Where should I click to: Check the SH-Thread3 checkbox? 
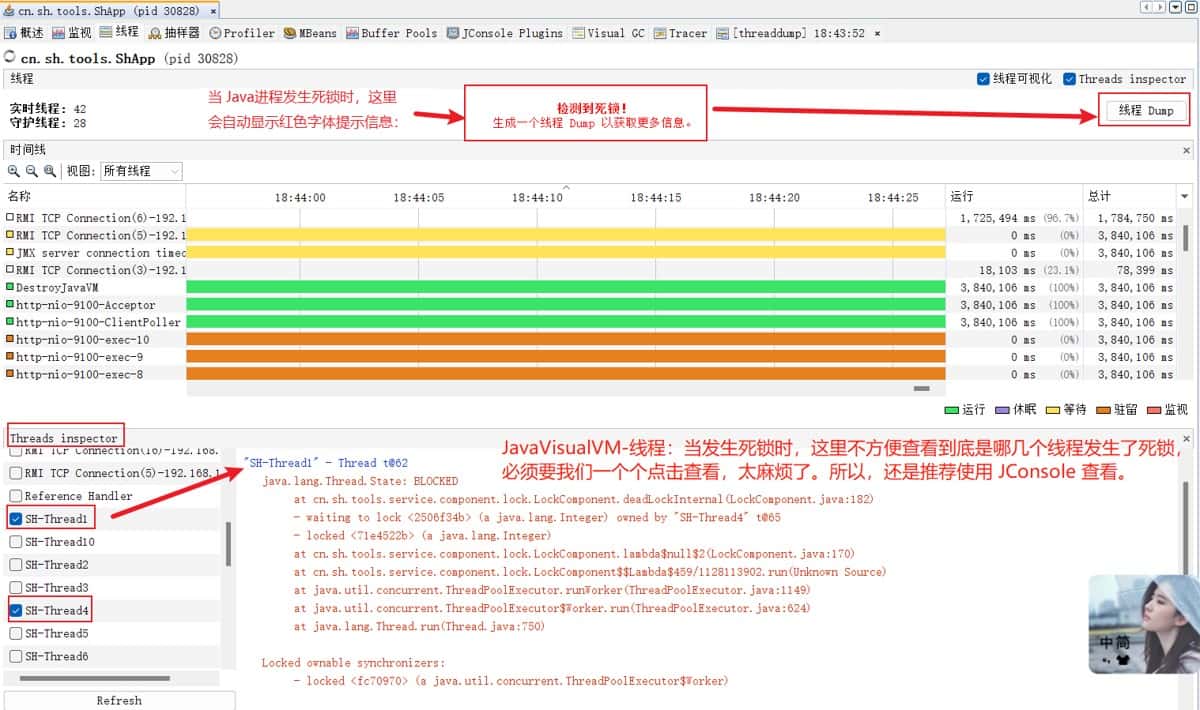click(x=15, y=588)
